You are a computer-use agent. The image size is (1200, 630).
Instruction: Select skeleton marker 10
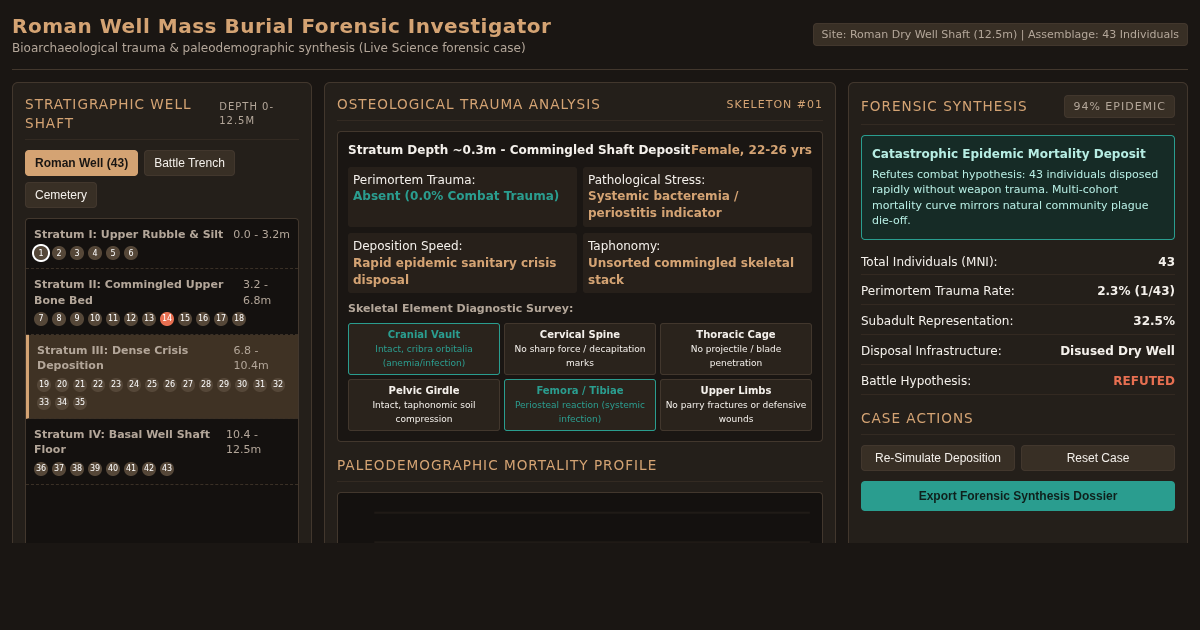tap(95, 319)
